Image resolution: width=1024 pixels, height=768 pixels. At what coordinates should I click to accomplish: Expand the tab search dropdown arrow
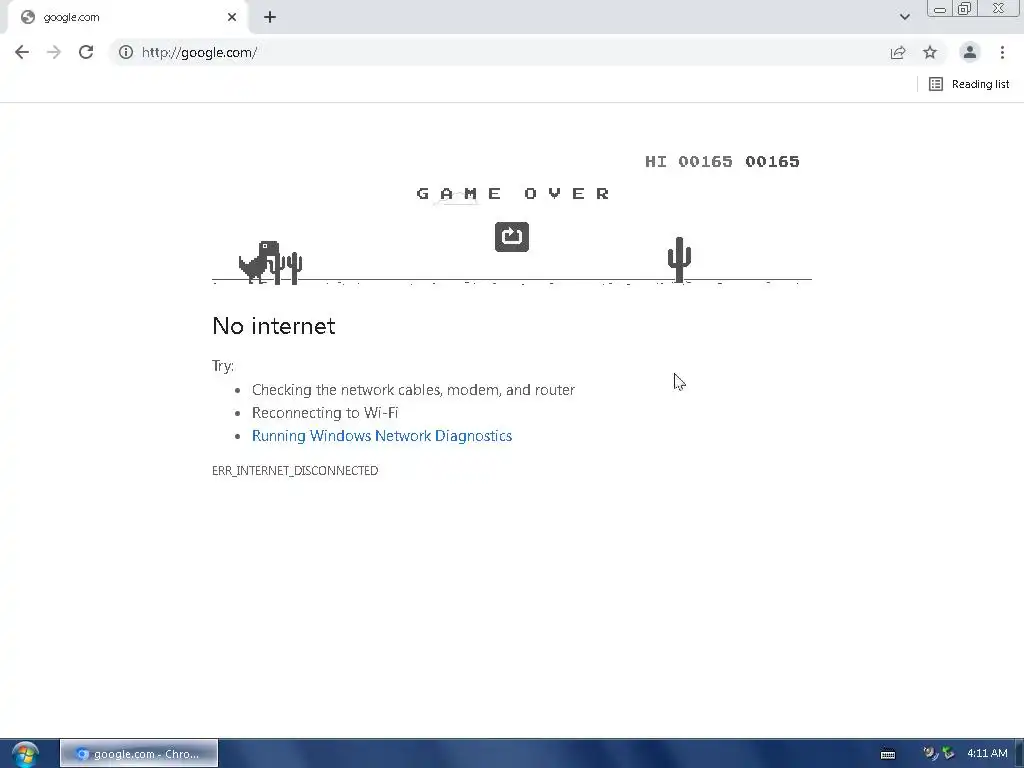pyautogui.click(x=904, y=17)
